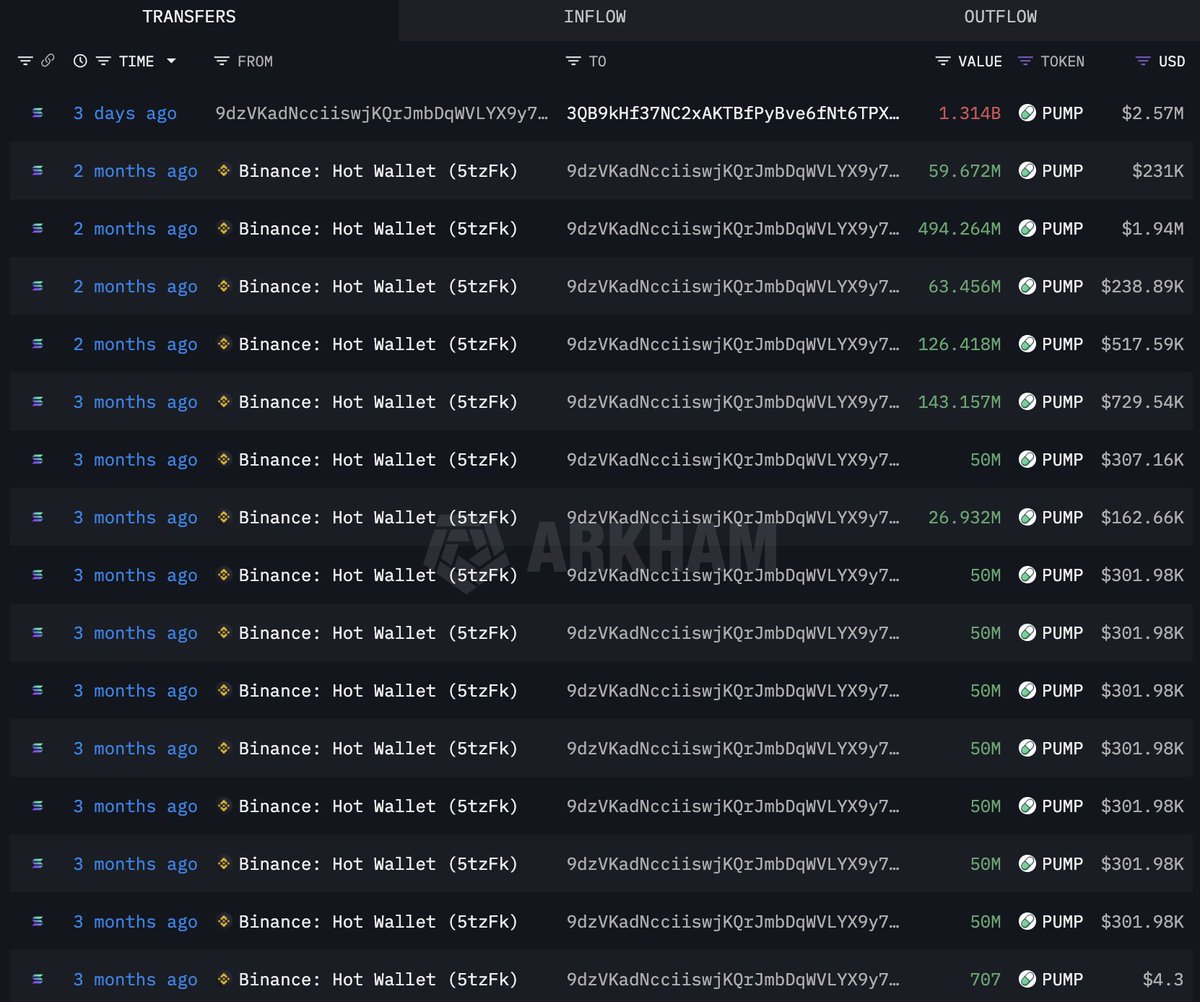Click Solana chain icon on 3 days ago row

[38, 113]
